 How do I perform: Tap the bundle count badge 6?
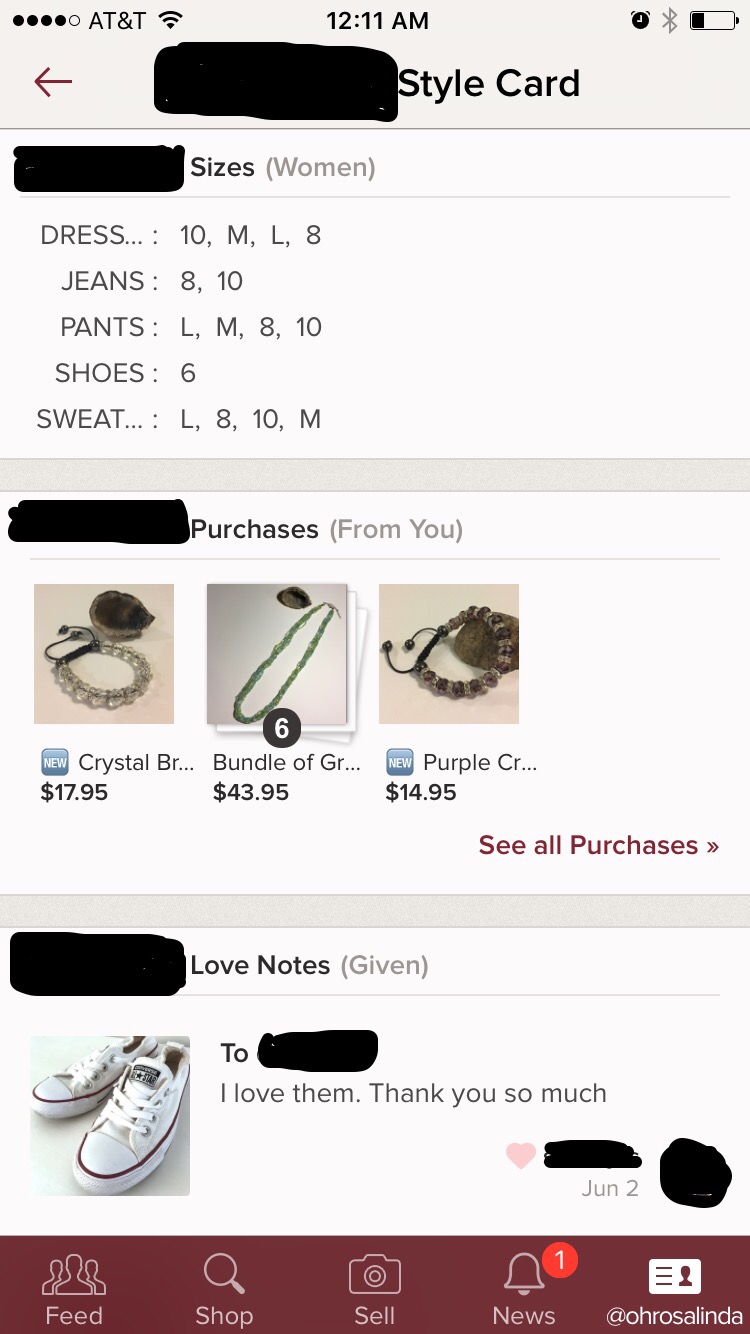pyautogui.click(x=282, y=729)
